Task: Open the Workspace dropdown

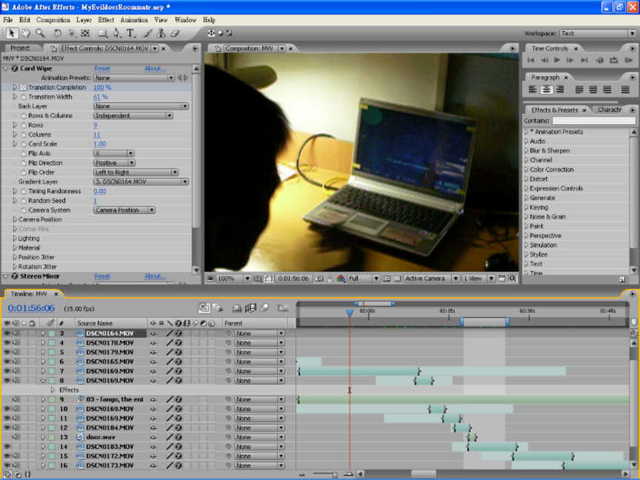Action: pos(597,33)
